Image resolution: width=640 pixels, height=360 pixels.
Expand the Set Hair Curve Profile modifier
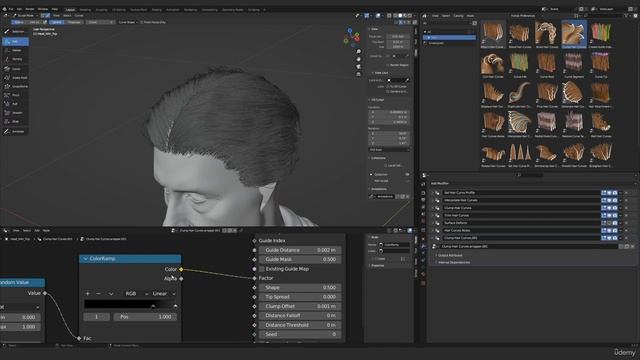(x=432, y=193)
